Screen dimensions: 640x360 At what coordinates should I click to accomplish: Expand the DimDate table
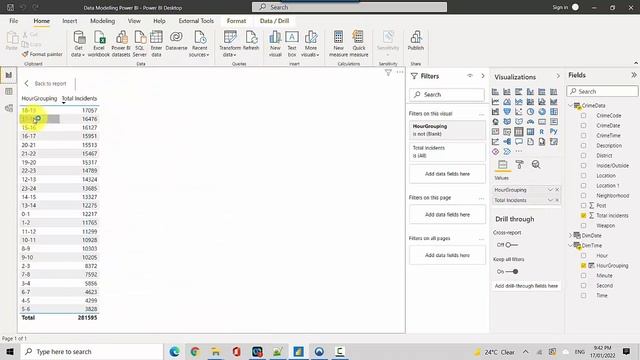click(x=570, y=236)
